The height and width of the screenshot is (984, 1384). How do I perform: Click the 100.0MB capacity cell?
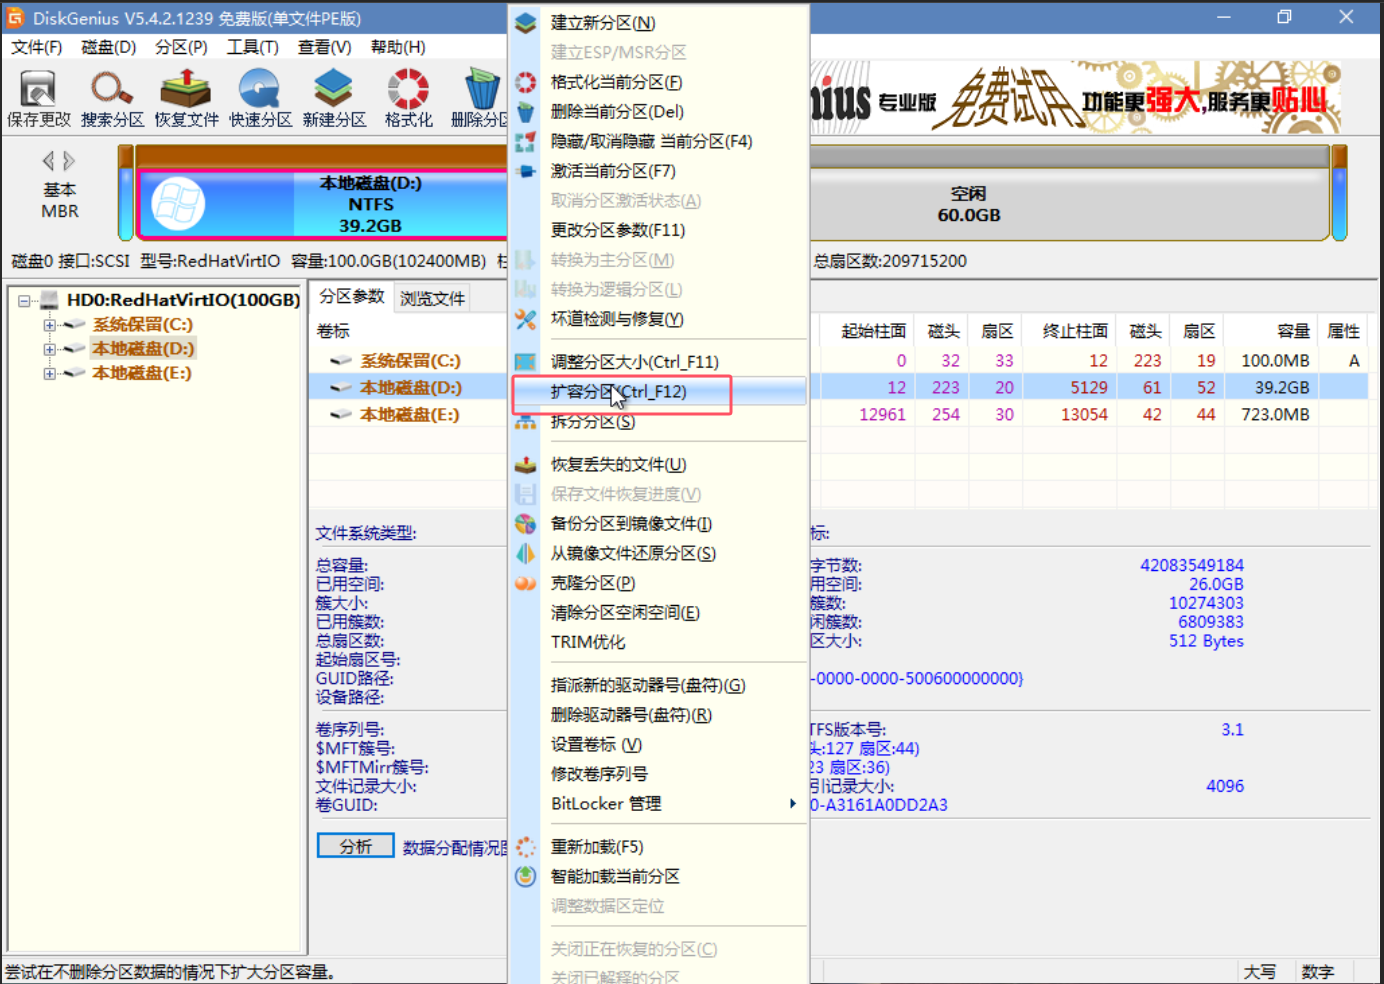(x=1275, y=360)
